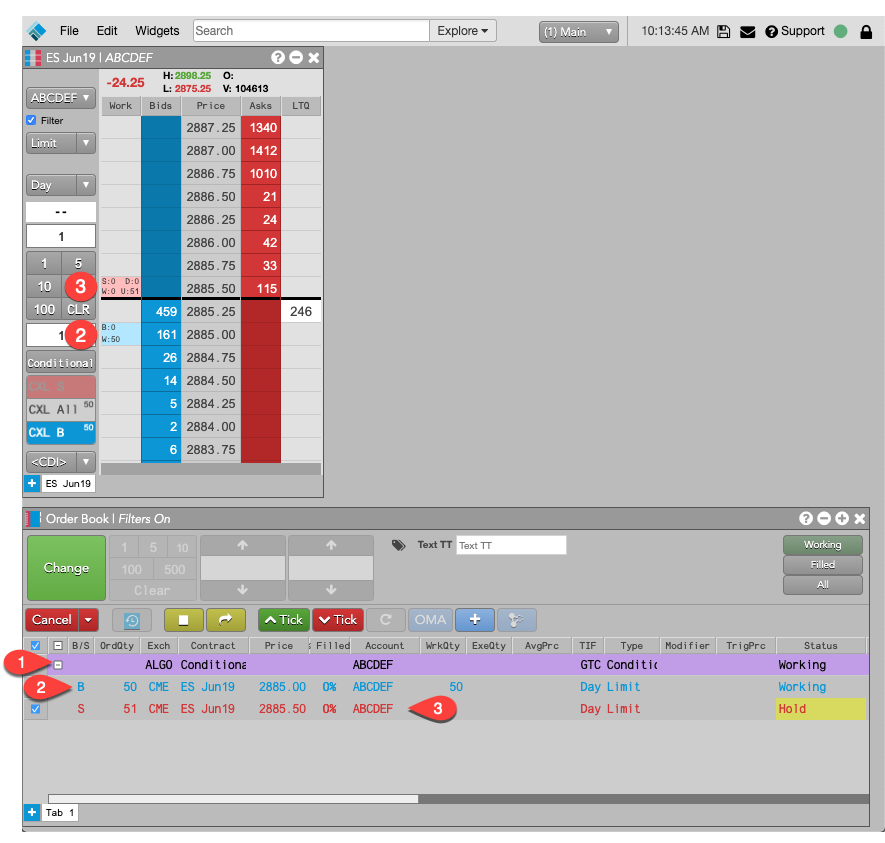Click the second up arrow stepper
The height and width of the screenshot is (843, 885).
(x=331, y=545)
